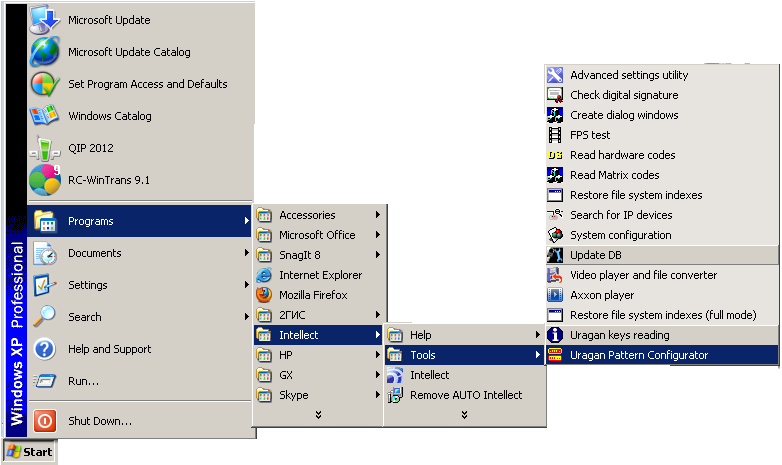The image size is (782, 465).
Task: Show more items in Programs menu chevron
Action: 318,415
